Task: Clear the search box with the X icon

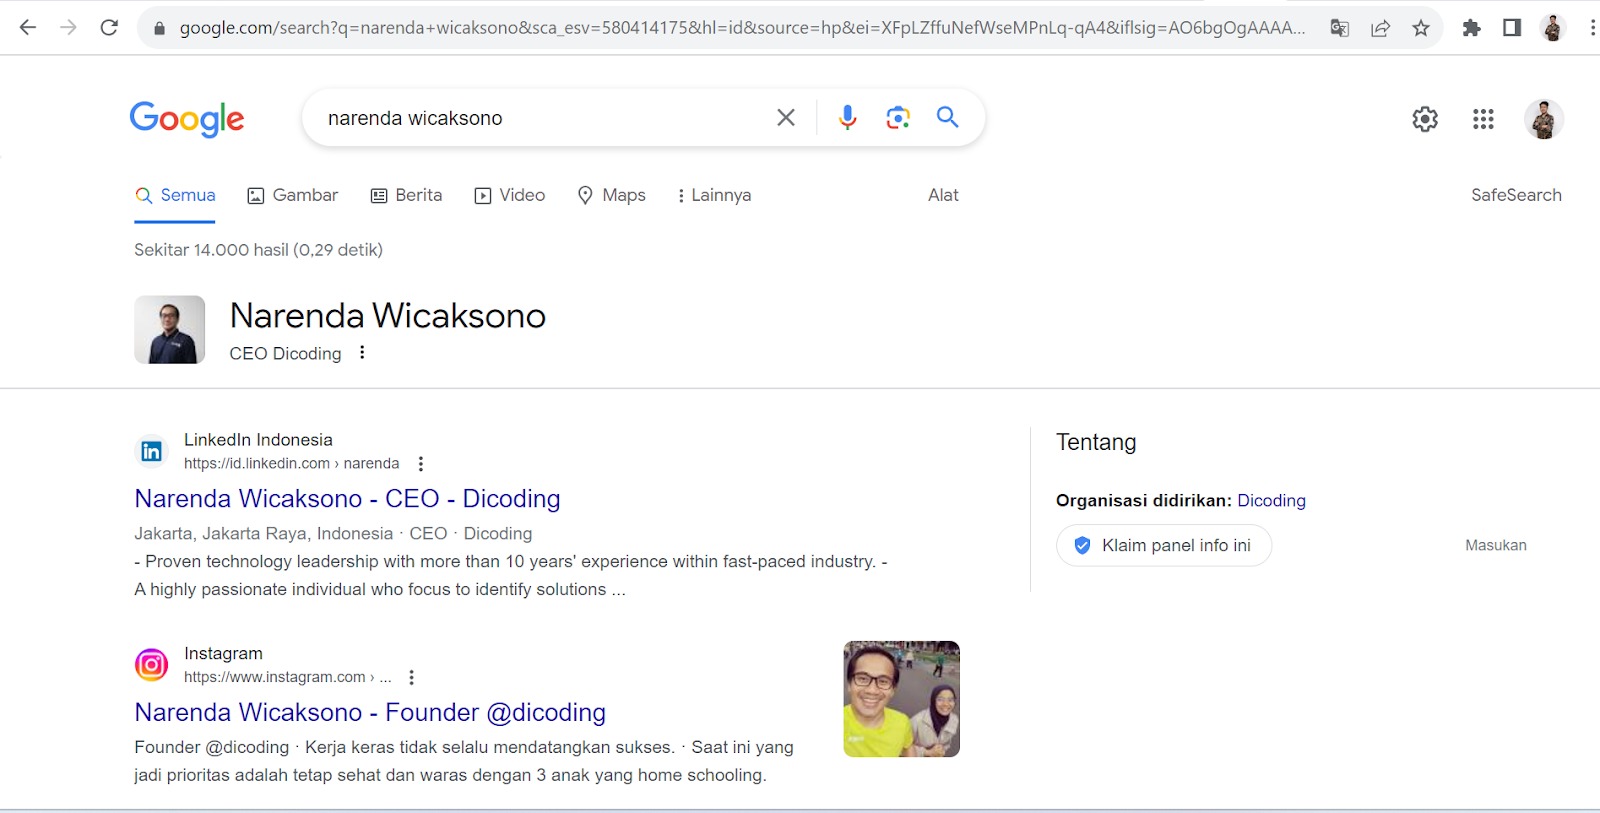Action: 786,118
